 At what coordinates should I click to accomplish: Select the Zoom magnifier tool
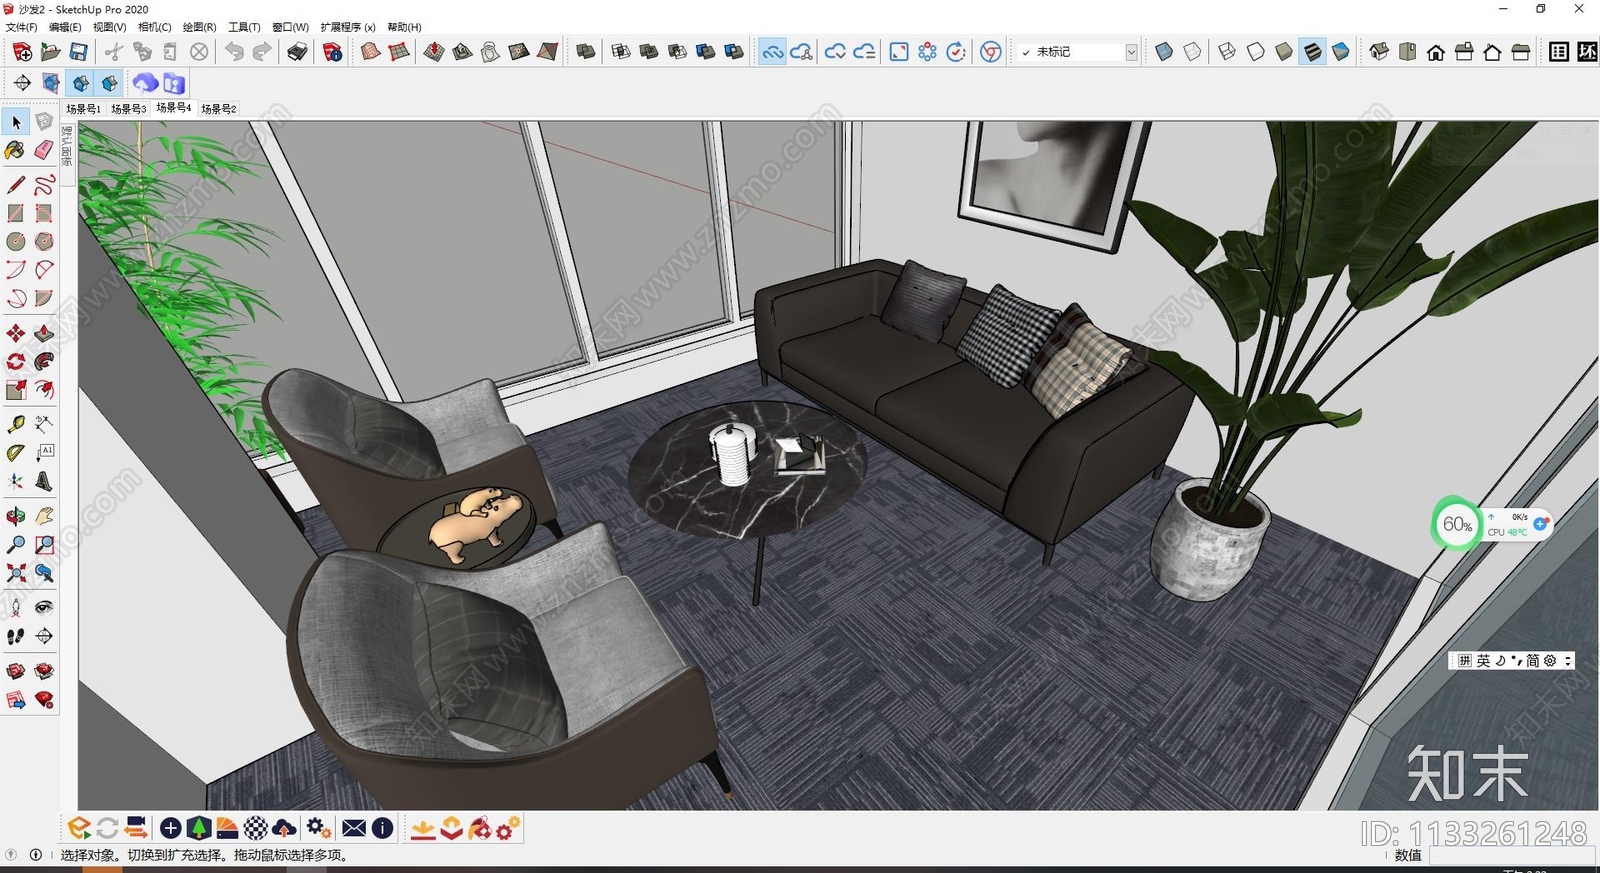pos(16,544)
